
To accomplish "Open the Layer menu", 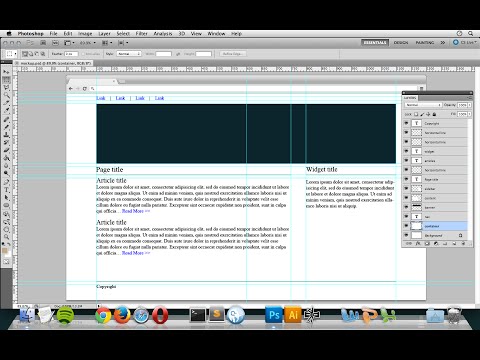I will click(104, 33).
